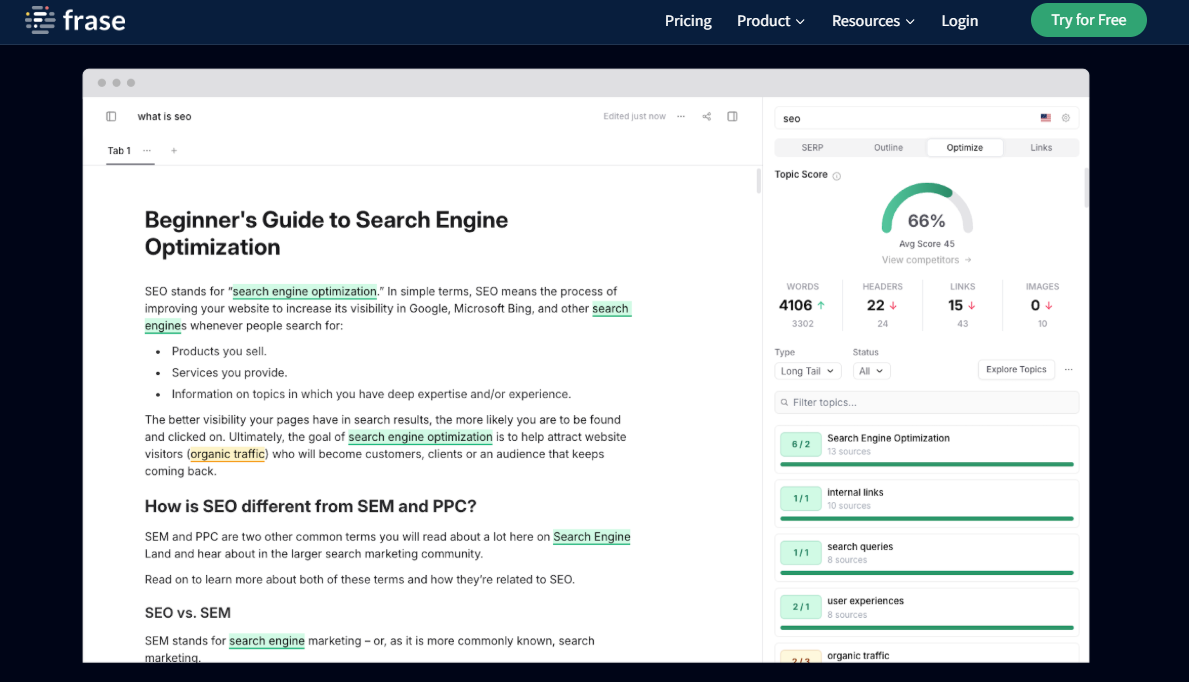Open the Long Tail type dropdown
The image size is (1189, 682).
pyautogui.click(x=808, y=371)
